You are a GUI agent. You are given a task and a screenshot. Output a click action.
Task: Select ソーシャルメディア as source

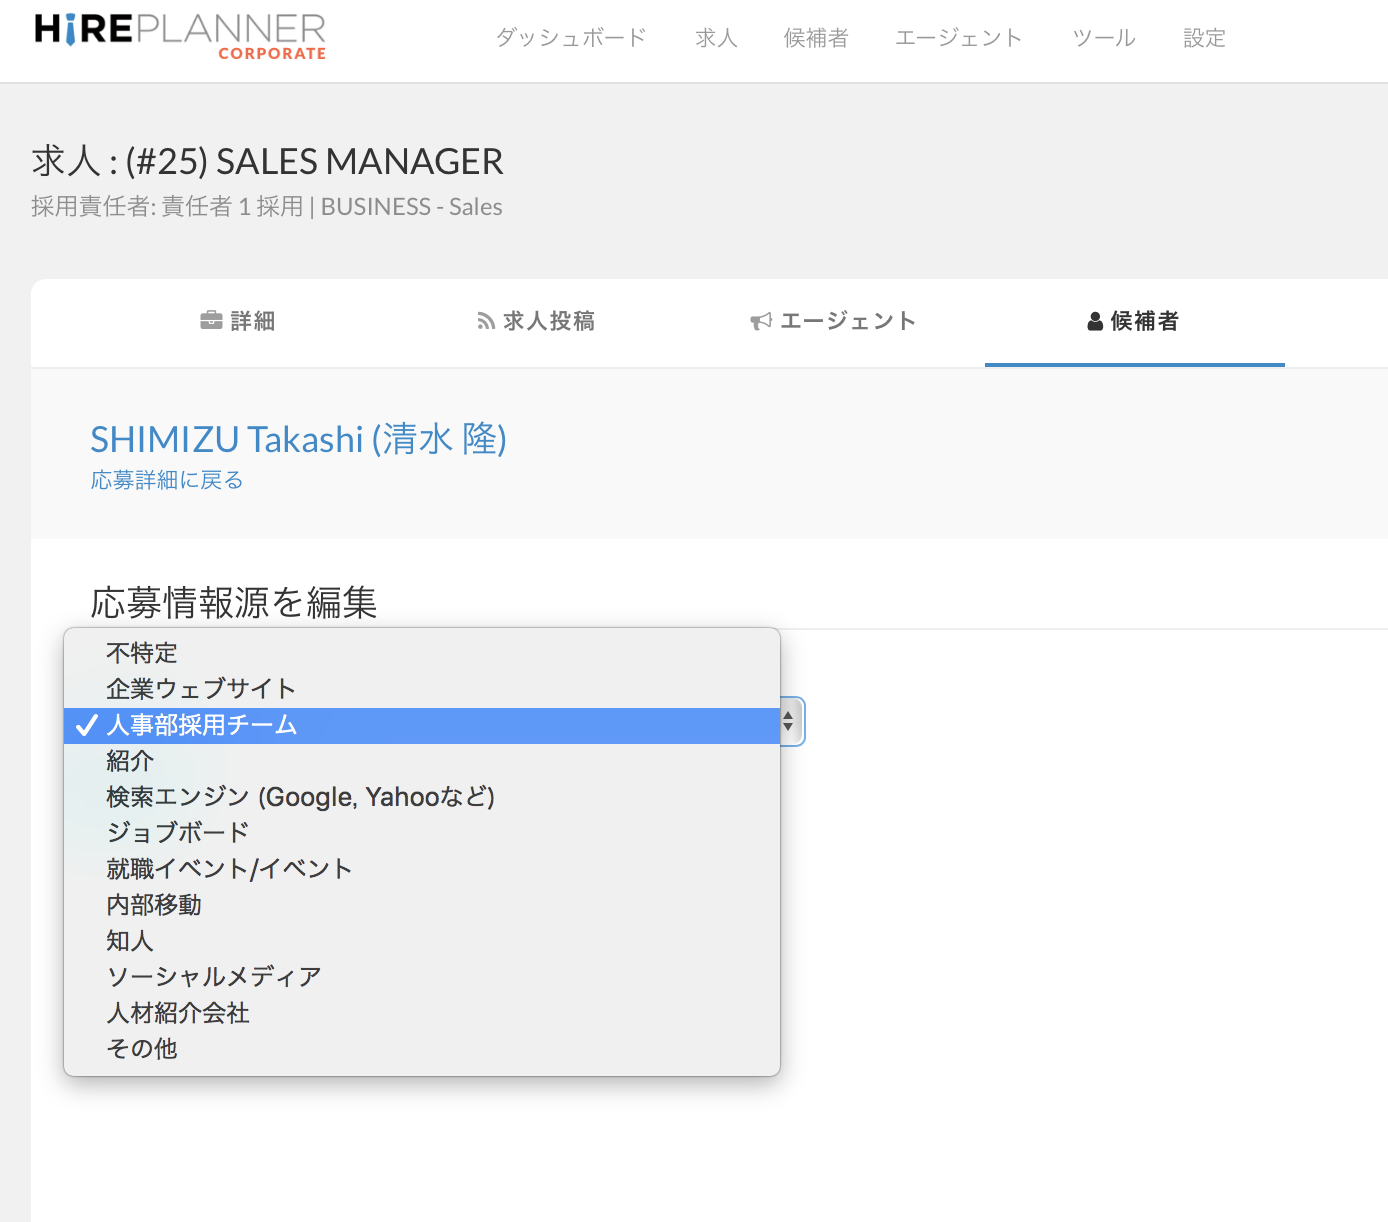coord(214,977)
